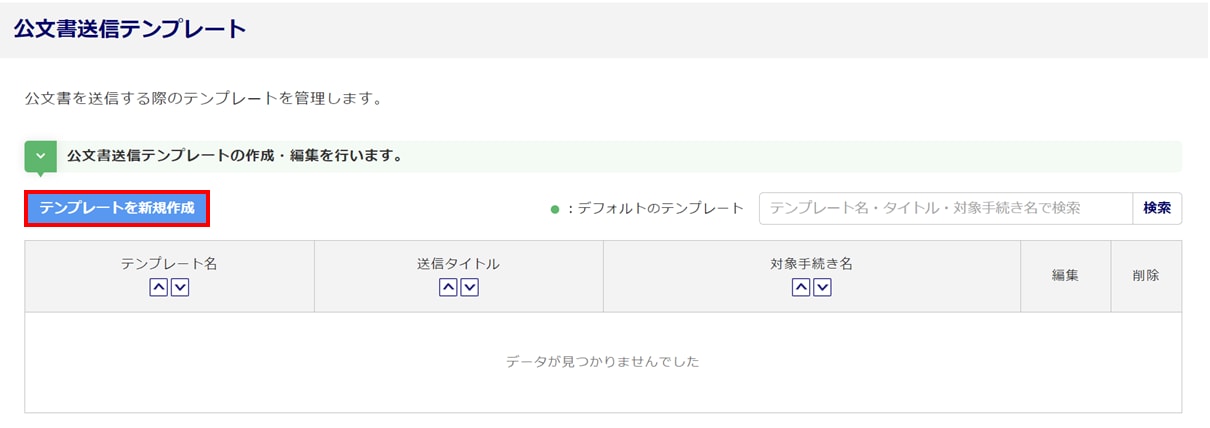Sort テンプレート名 column ascending

159,288
